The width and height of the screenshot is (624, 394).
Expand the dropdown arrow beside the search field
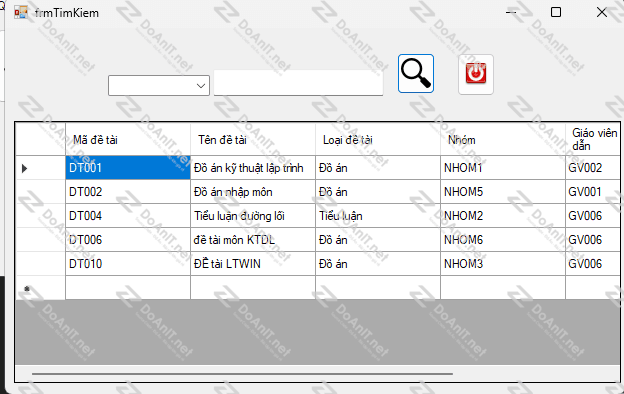[201, 86]
